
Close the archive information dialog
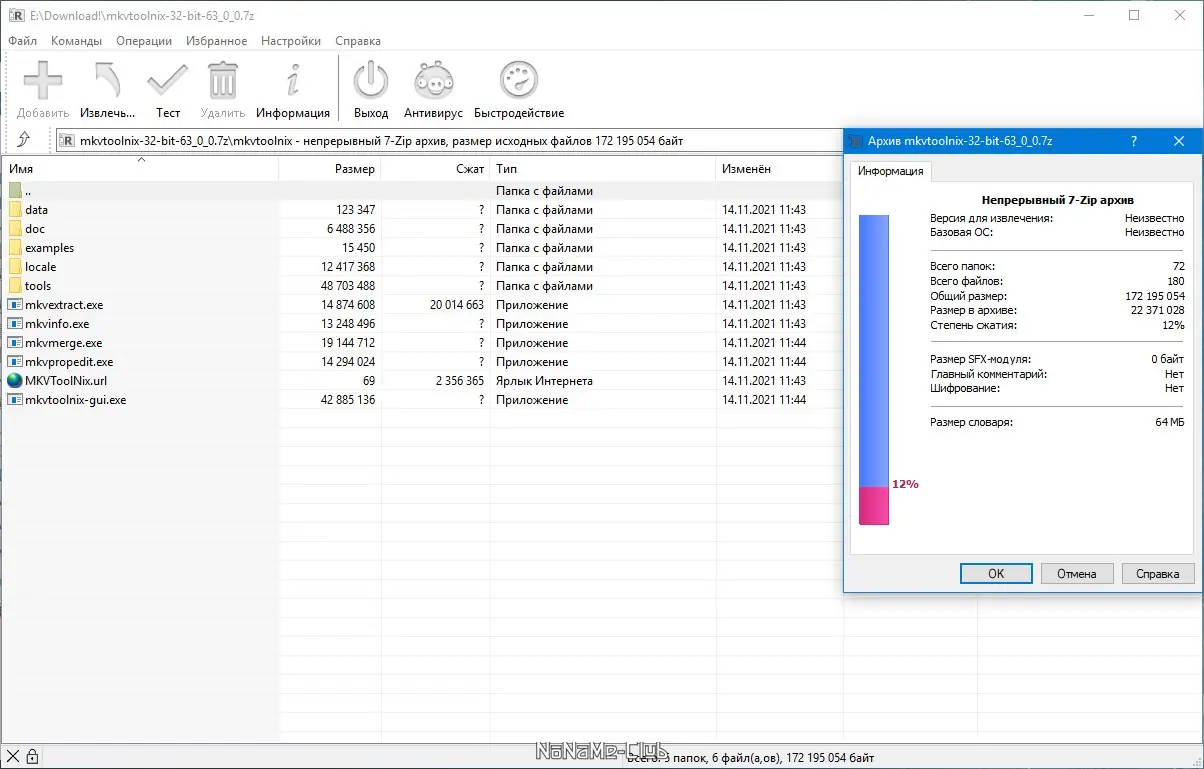click(1179, 141)
